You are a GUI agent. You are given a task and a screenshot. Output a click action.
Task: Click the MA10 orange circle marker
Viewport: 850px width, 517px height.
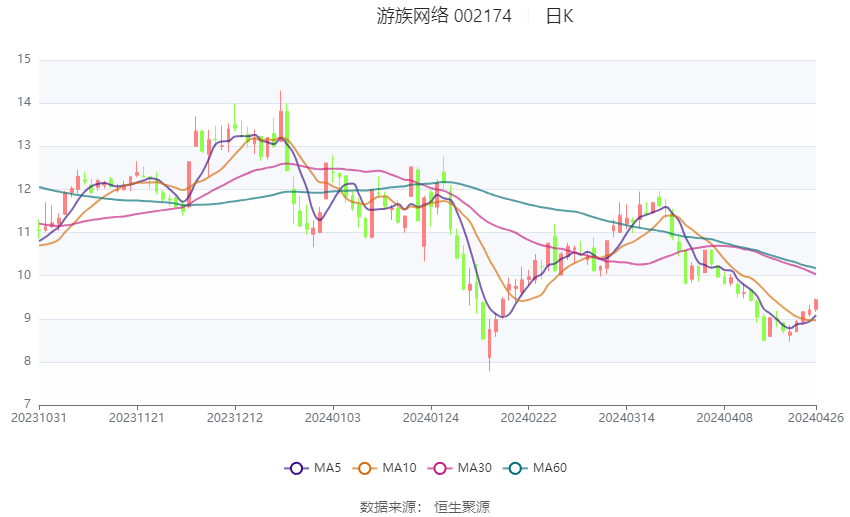365,467
